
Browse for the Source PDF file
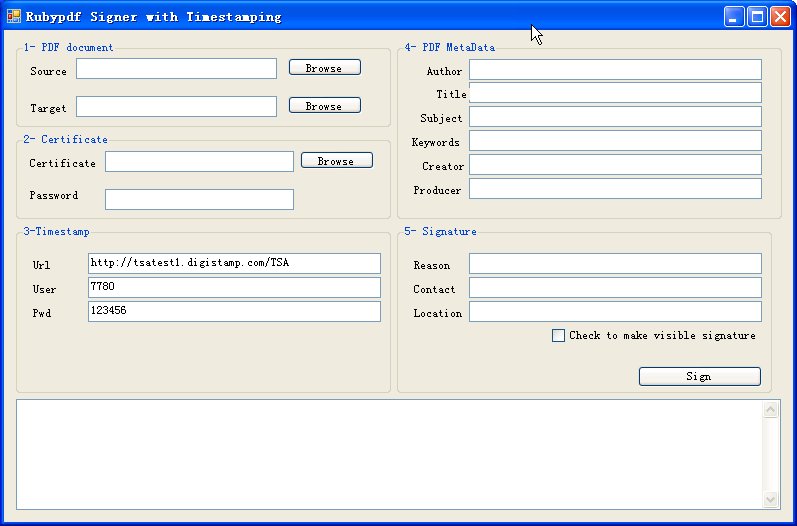click(x=325, y=68)
